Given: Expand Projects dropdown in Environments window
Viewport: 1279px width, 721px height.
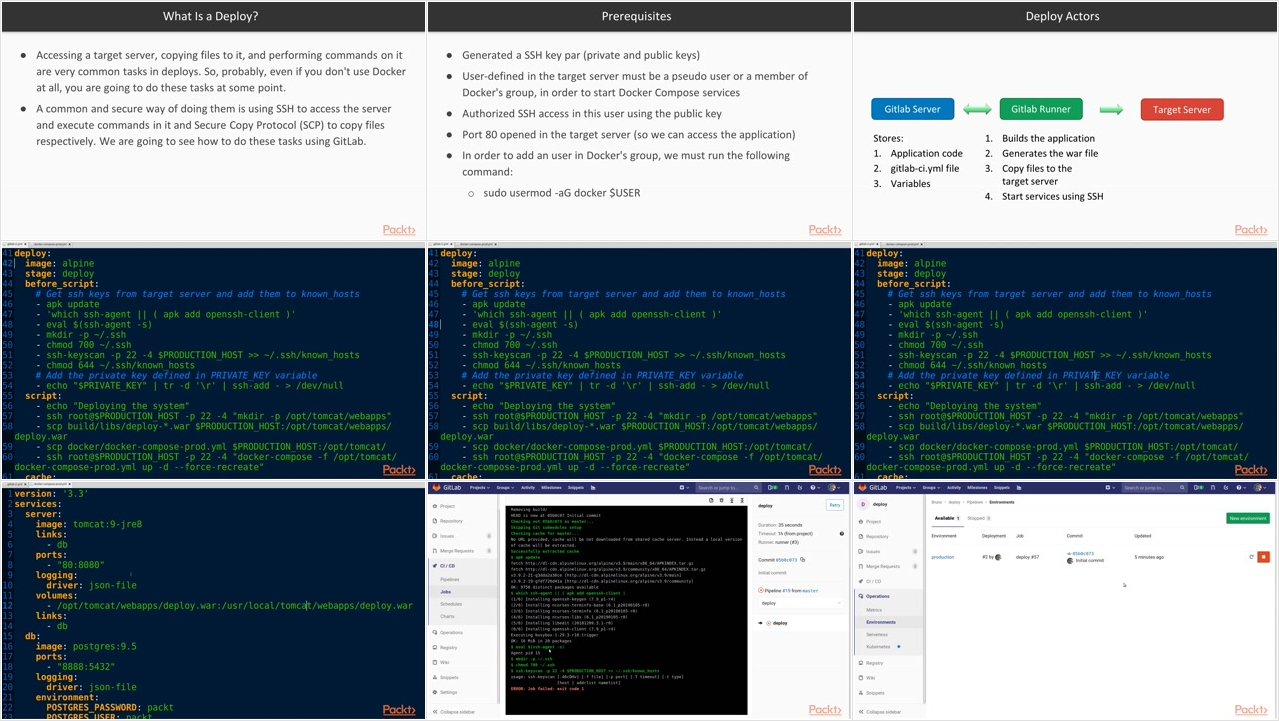Looking at the screenshot, I should [906, 487].
